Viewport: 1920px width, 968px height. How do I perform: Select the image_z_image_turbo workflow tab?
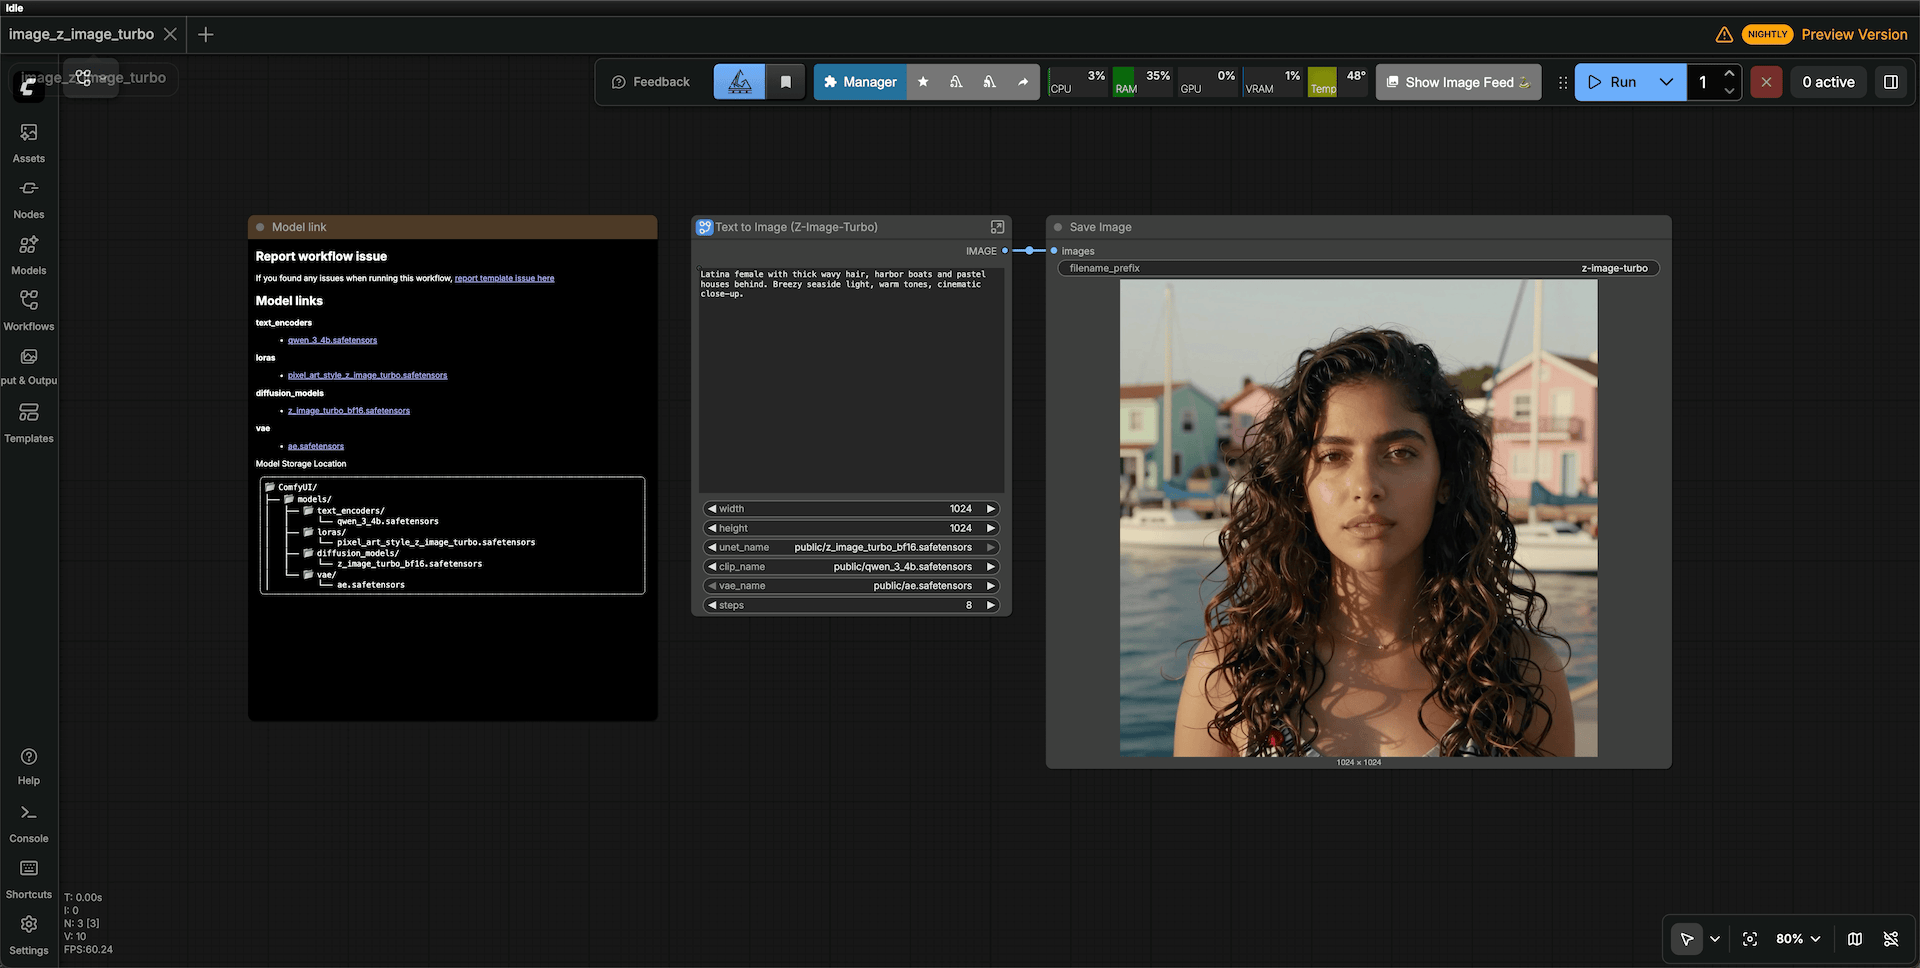pos(82,34)
